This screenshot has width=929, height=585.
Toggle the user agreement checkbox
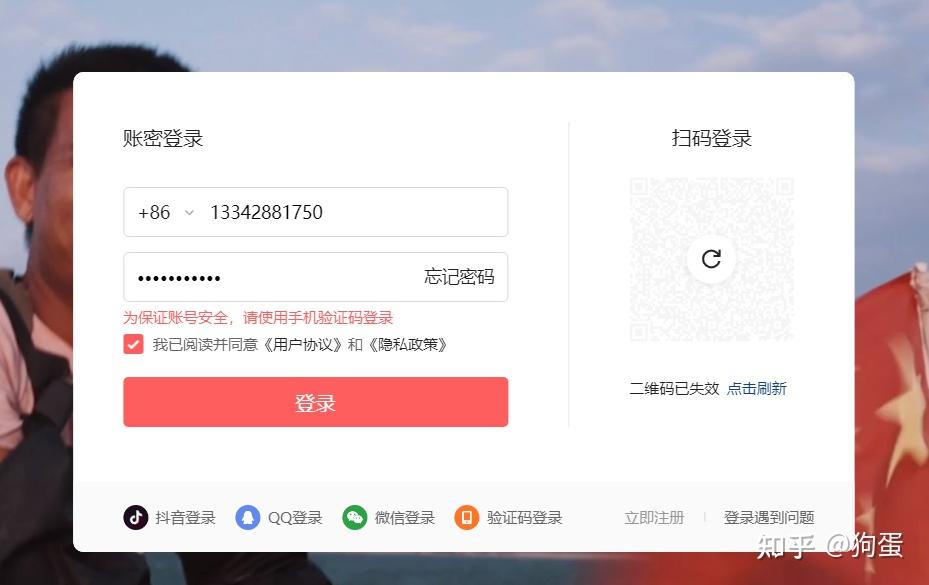[133, 344]
